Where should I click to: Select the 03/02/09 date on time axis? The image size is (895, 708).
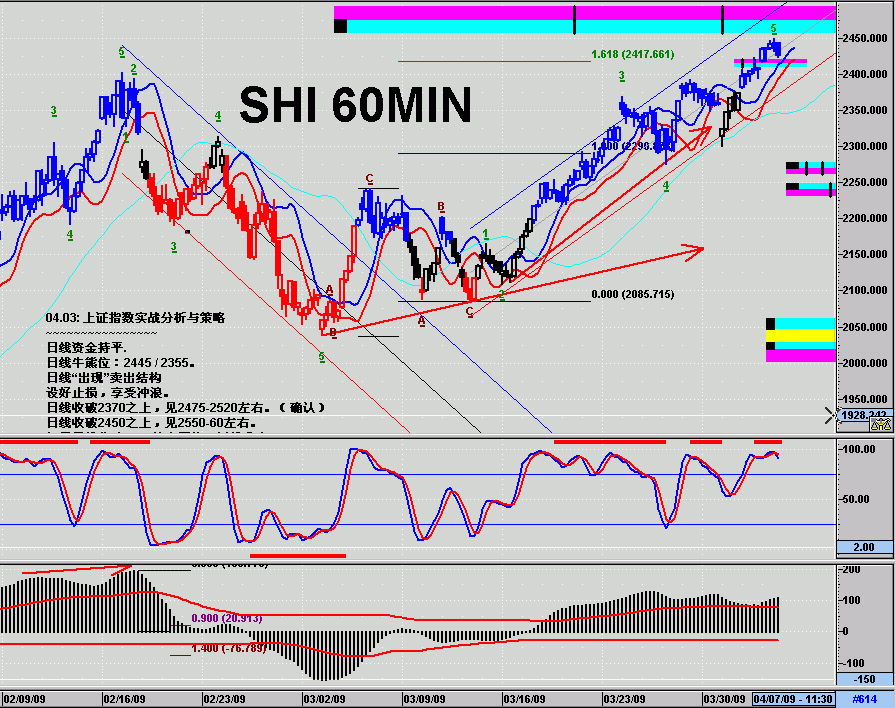point(324,699)
